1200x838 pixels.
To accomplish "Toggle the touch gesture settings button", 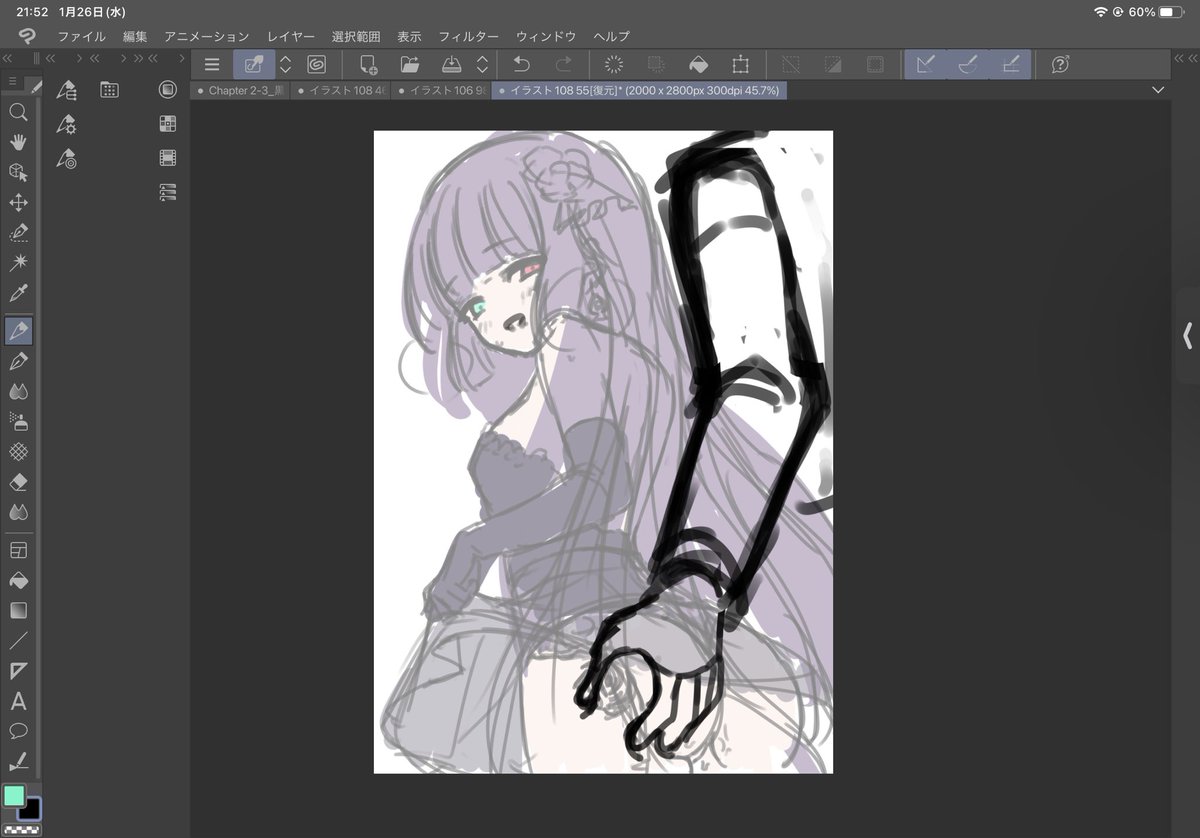I will click(x=253, y=65).
